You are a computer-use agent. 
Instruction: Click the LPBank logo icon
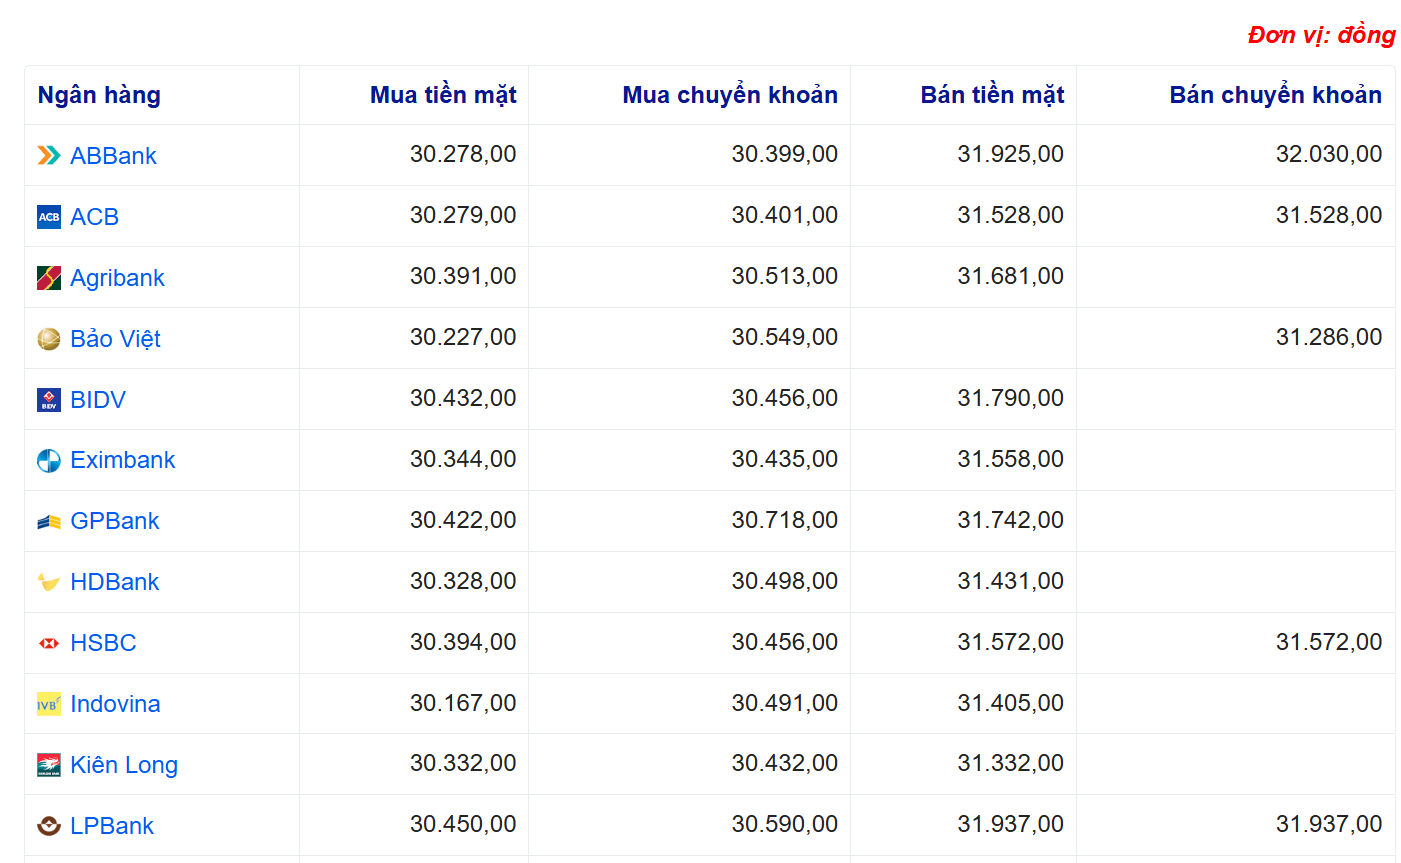click(49, 826)
